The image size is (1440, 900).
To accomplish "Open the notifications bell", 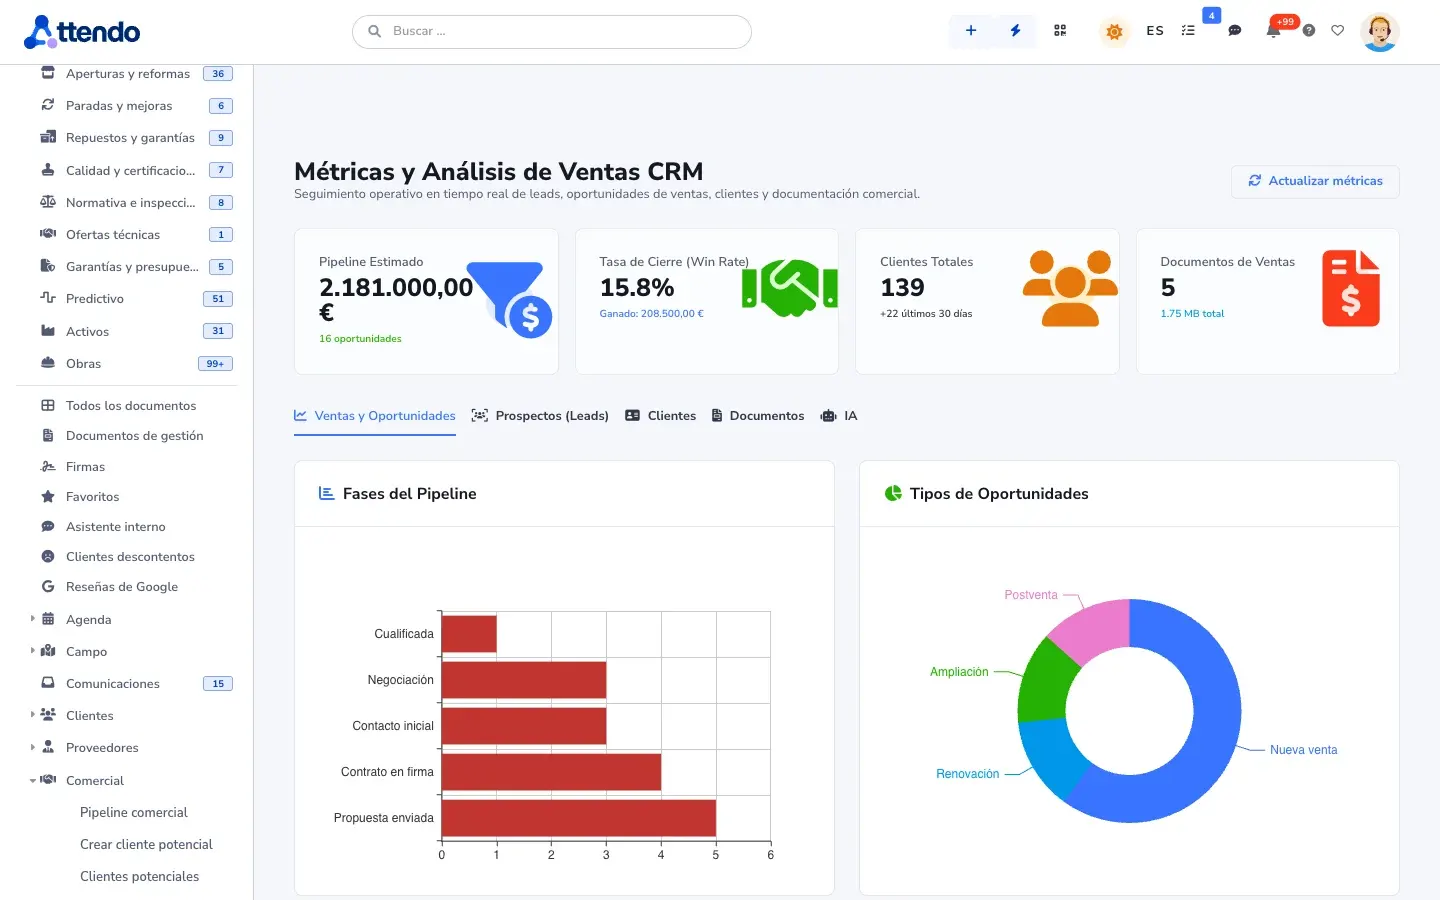I will [1273, 31].
